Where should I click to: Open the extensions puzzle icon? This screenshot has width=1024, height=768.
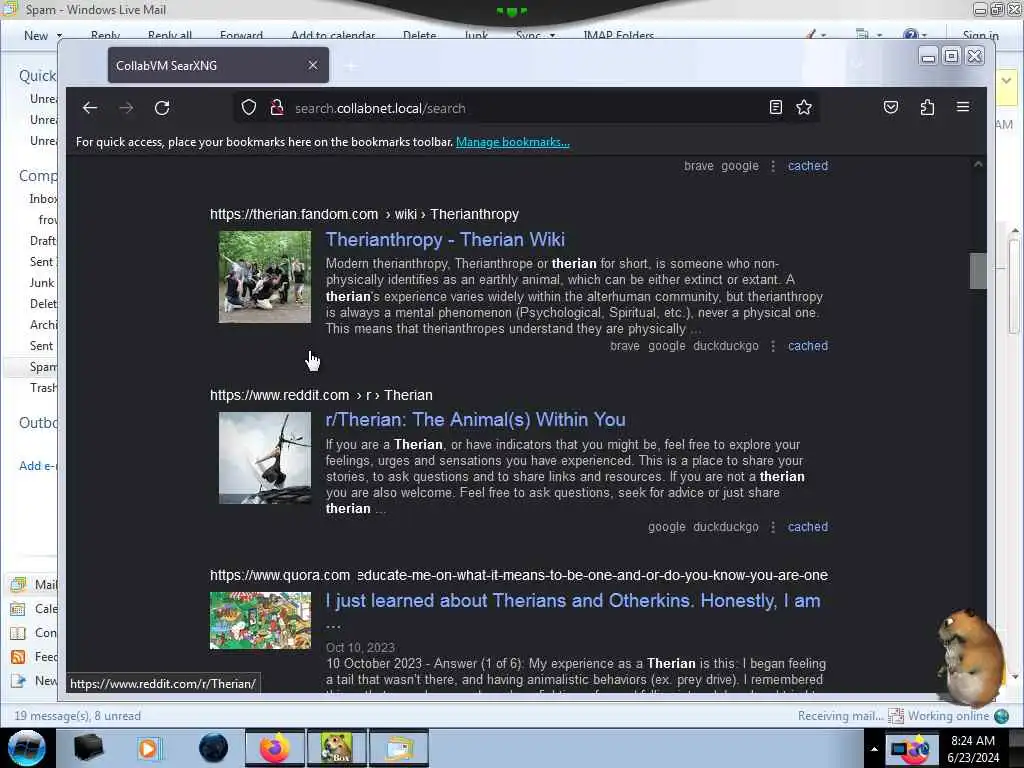[x=927, y=108]
